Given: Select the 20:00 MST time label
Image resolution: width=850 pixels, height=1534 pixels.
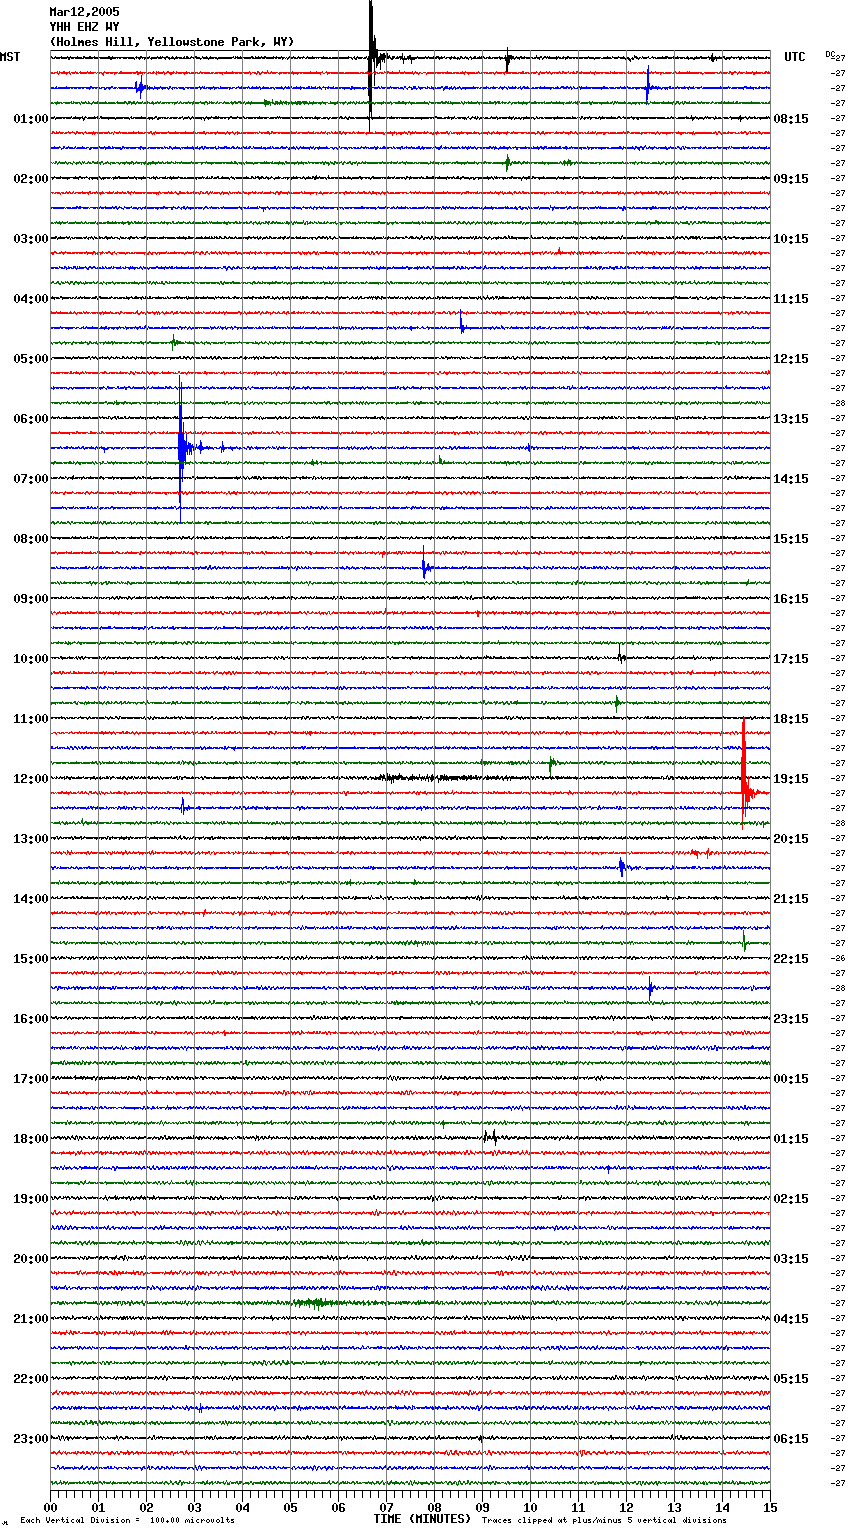Looking at the screenshot, I should point(30,1259).
